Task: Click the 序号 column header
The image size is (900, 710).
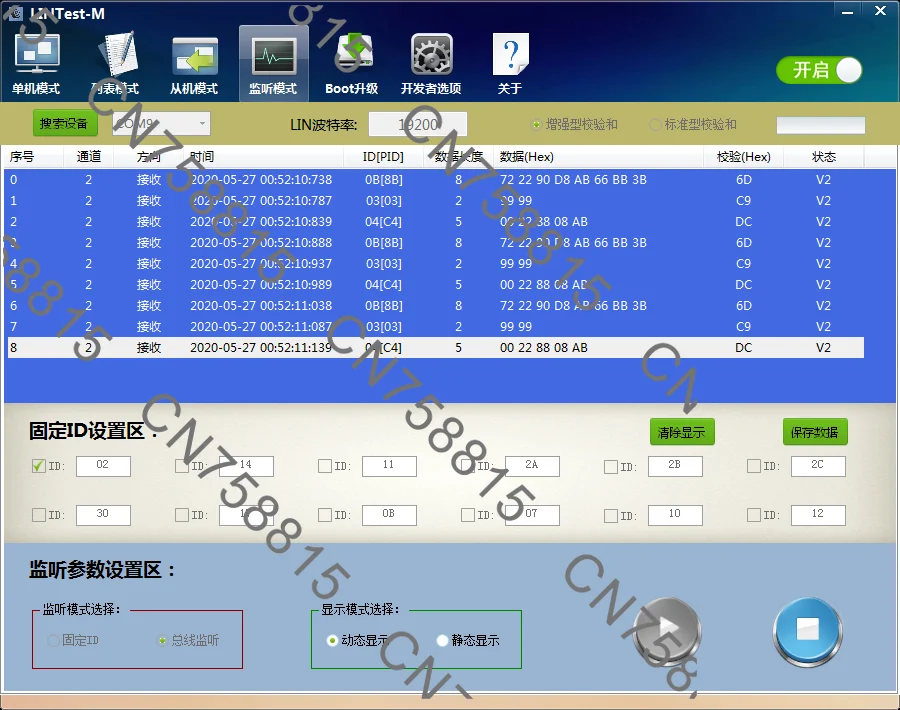Action: pyautogui.click(x=33, y=157)
